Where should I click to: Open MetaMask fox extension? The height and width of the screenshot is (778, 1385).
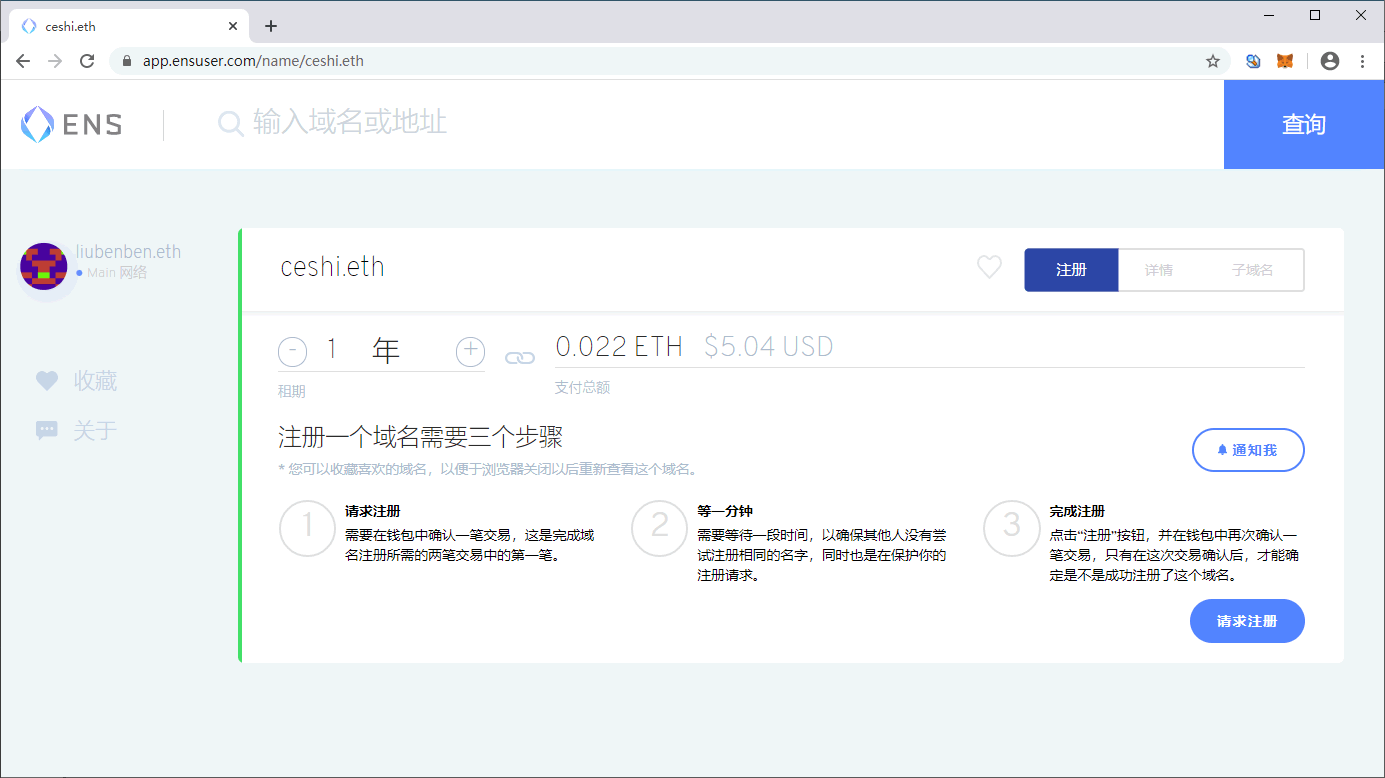click(1285, 61)
